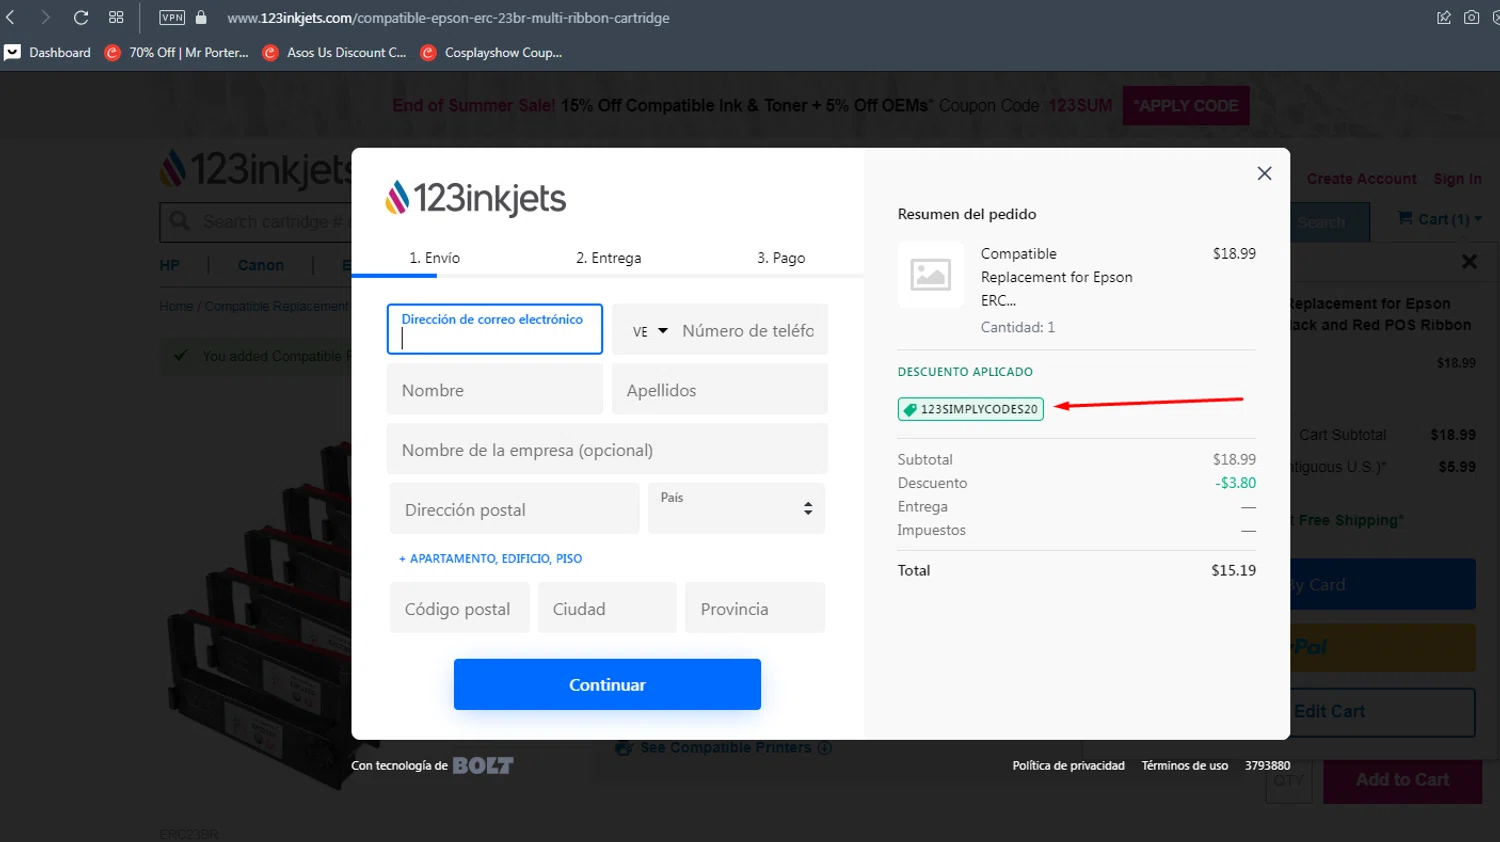This screenshot has height=842, width=1500.
Task: Click the APPLY CODE banner button
Action: coord(1186,106)
